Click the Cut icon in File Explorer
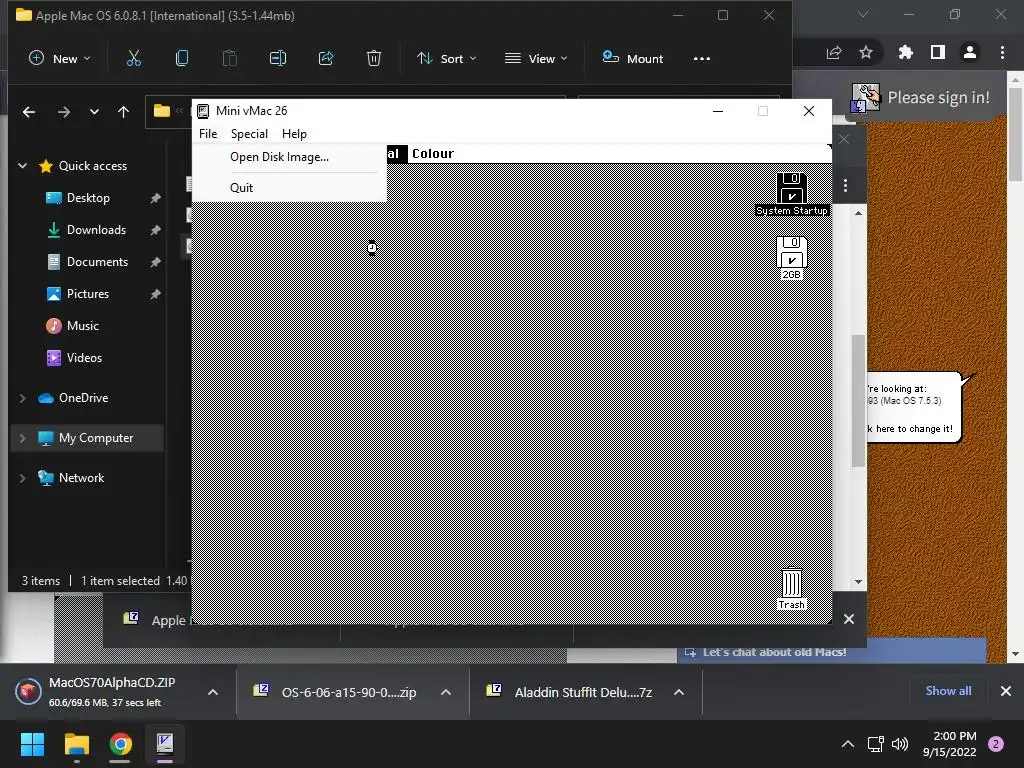Image resolution: width=1024 pixels, height=768 pixels. pyautogui.click(x=134, y=58)
